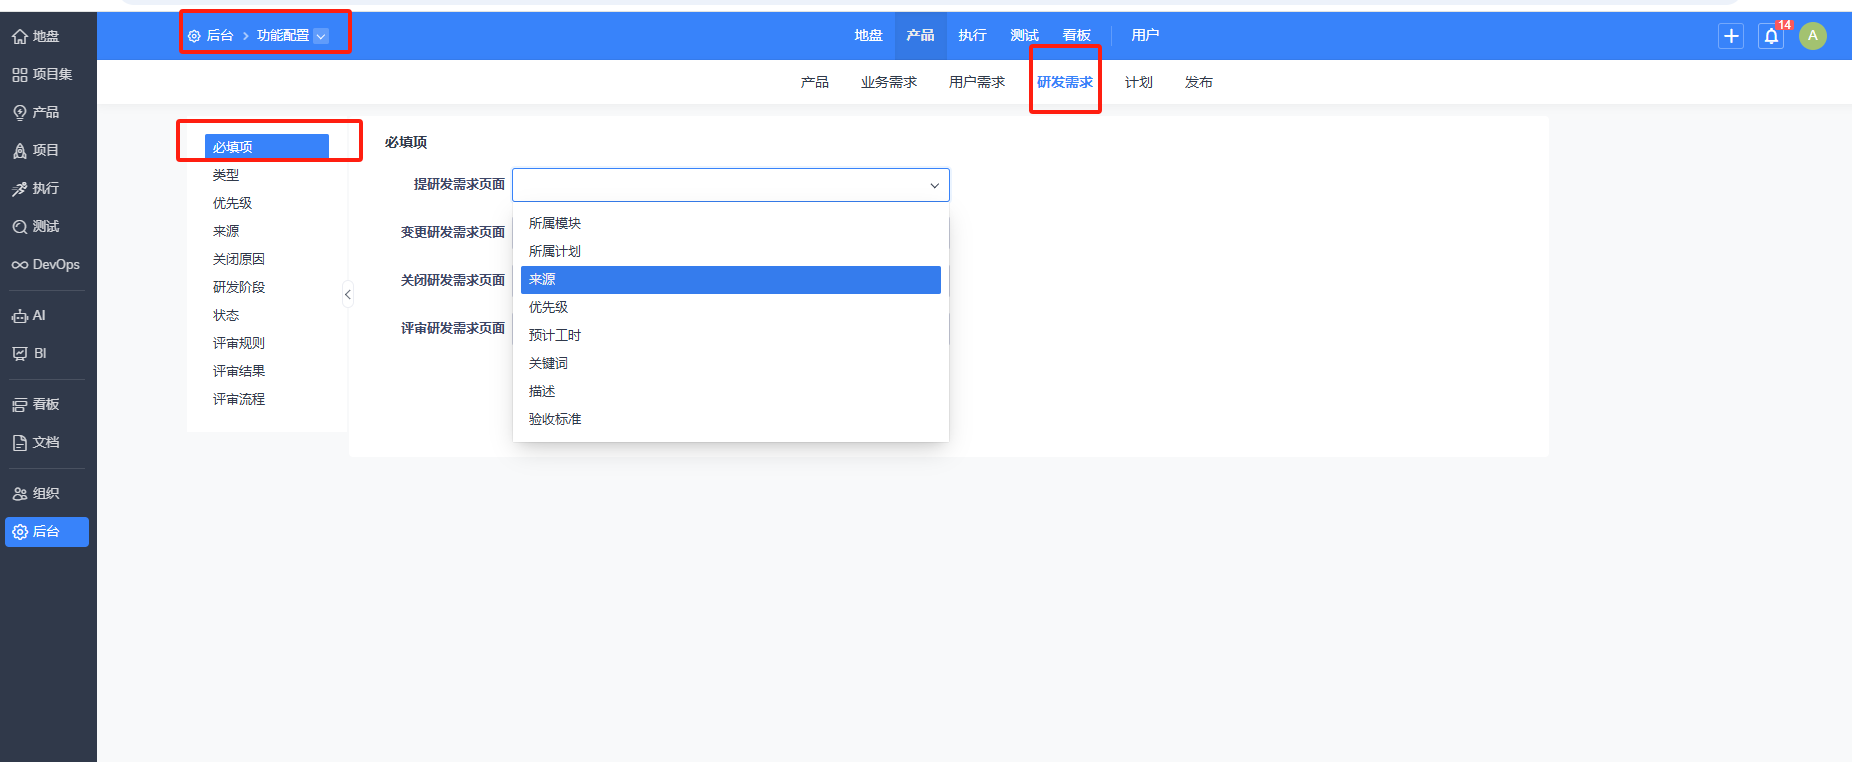Choose 验收标准 from the dropdown options
1852x762 pixels.
click(555, 420)
